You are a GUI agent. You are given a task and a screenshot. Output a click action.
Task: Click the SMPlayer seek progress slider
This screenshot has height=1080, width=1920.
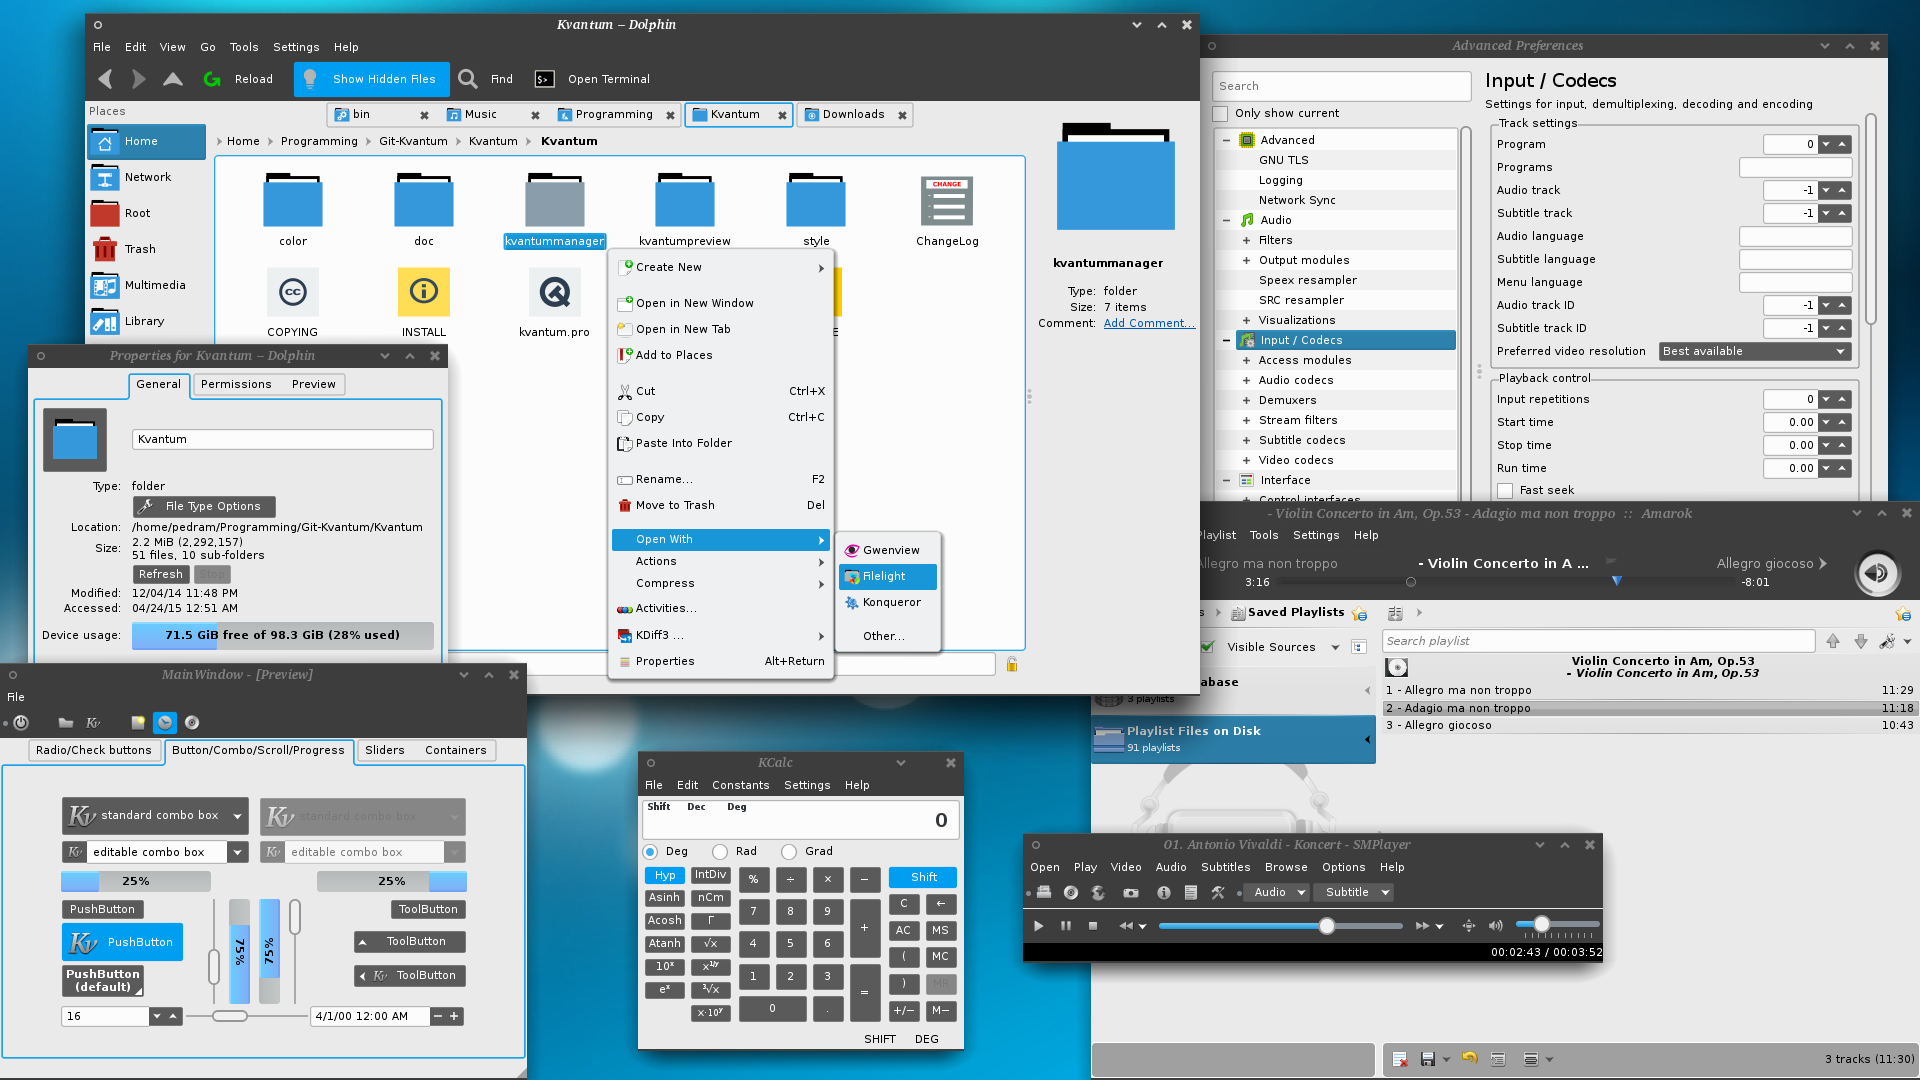(1280, 926)
